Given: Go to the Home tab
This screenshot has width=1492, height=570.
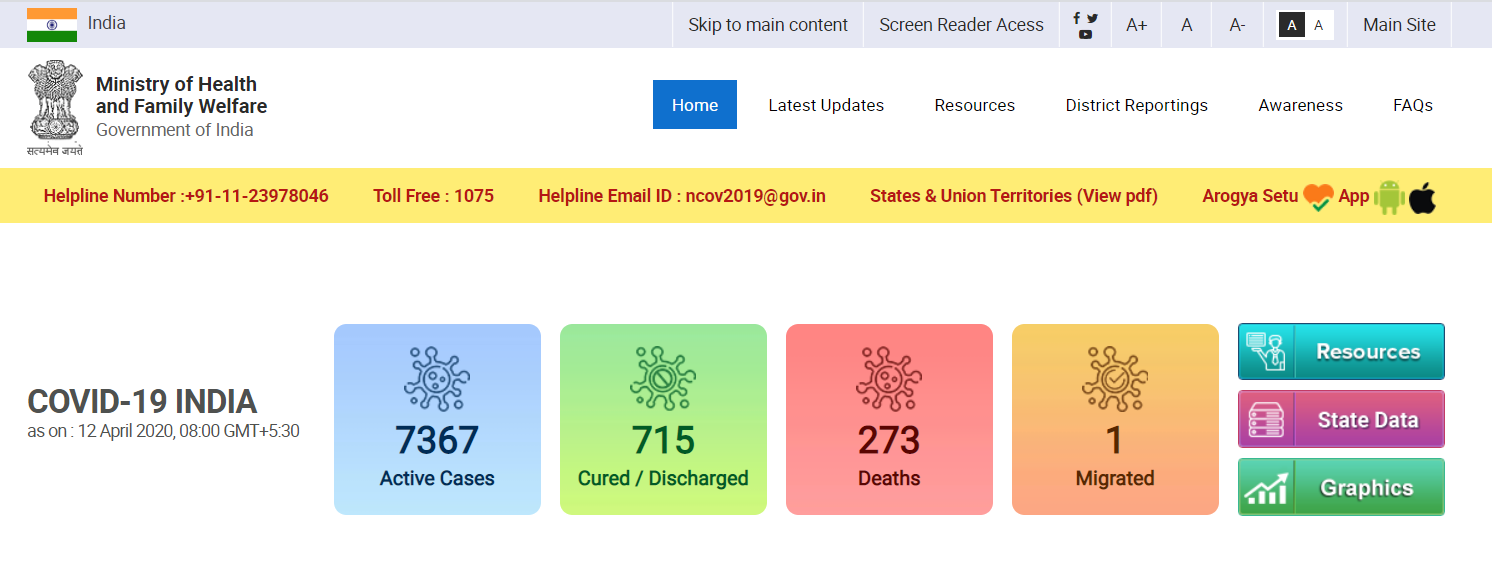Looking at the screenshot, I should tap(695, 105).
